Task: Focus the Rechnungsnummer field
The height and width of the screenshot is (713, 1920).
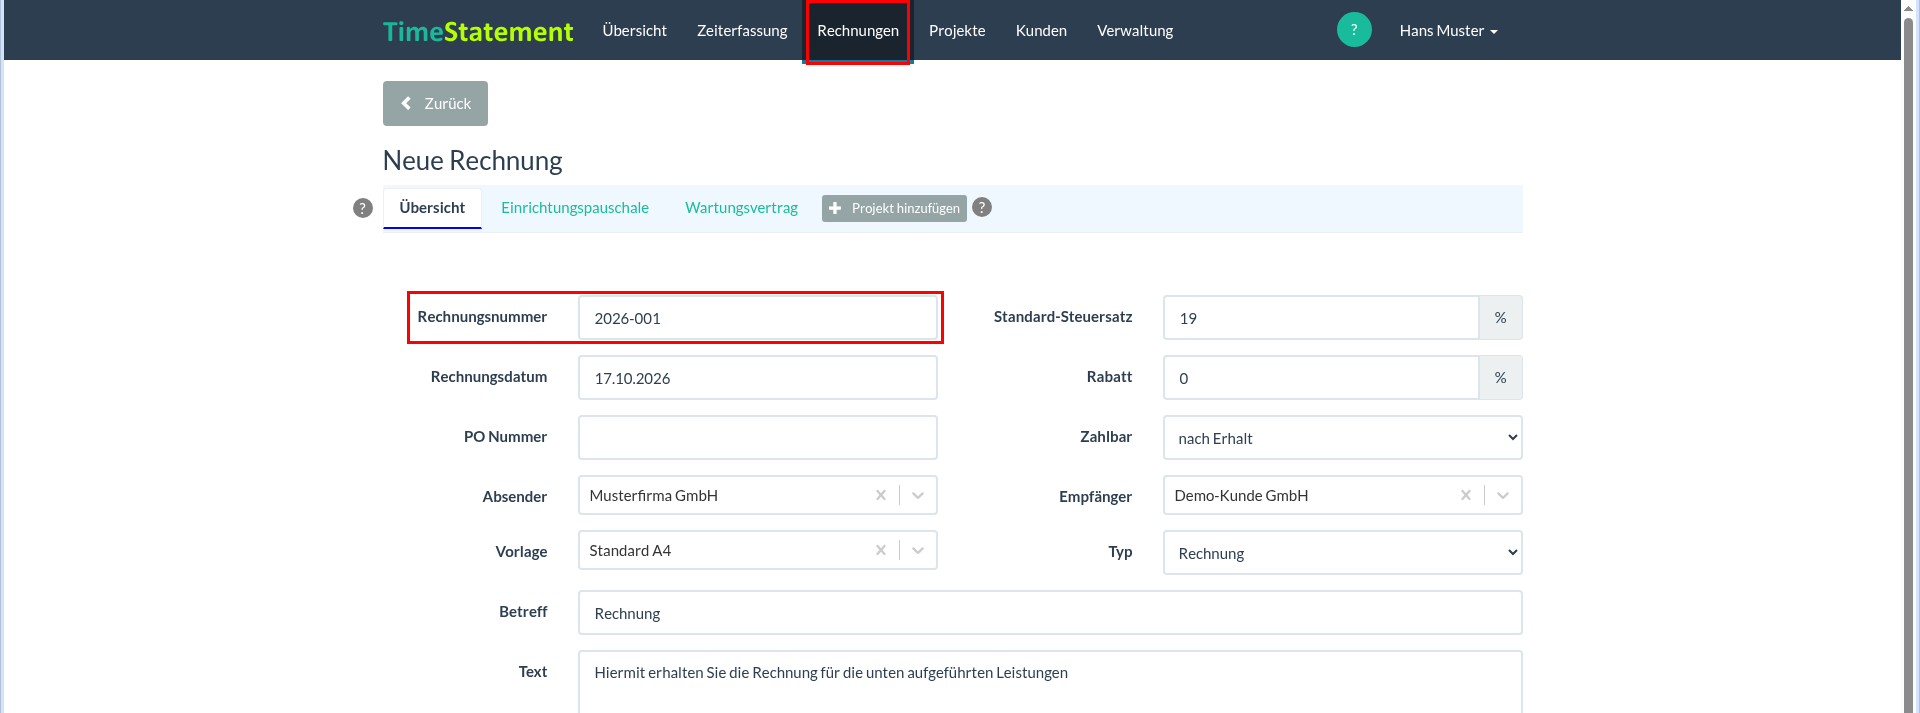Action: [x=758, y=318]
